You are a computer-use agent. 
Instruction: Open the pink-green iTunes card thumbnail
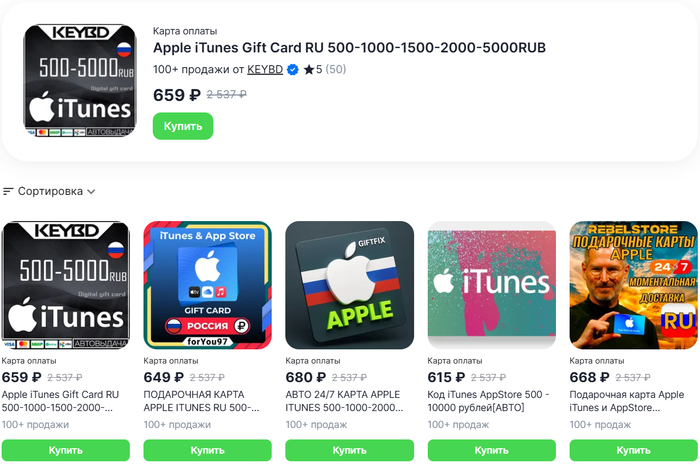[492, 285]
